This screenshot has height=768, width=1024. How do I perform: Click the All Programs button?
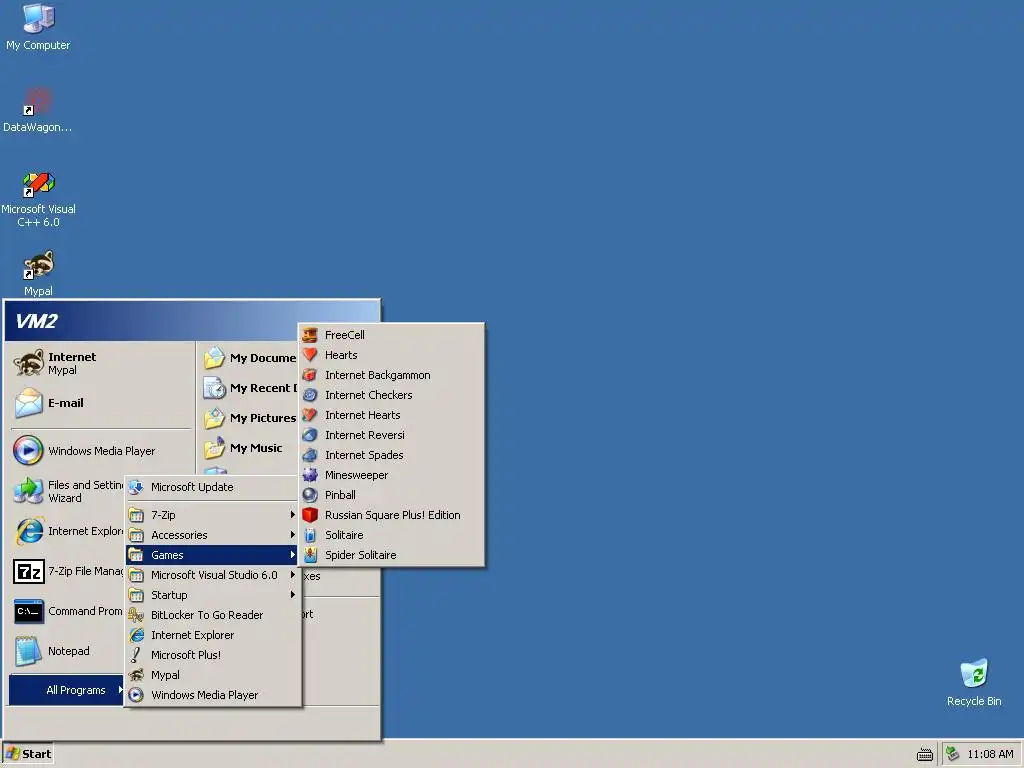67,690
